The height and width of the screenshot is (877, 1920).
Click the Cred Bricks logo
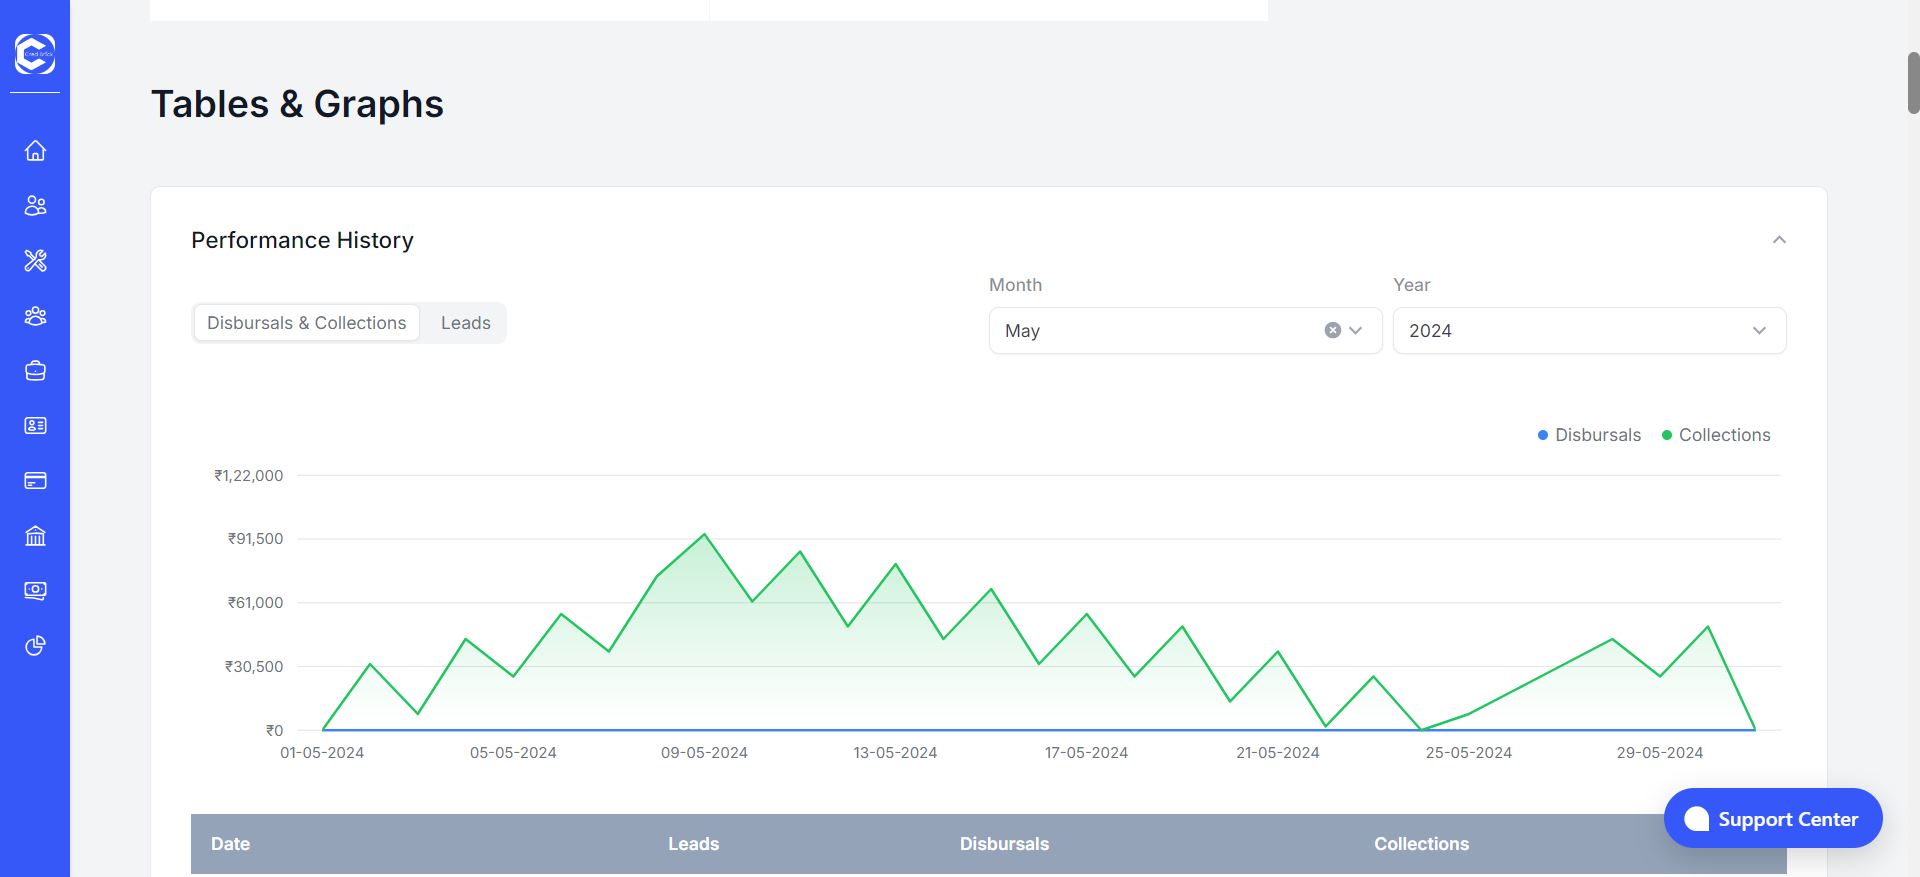pos(35,54)
